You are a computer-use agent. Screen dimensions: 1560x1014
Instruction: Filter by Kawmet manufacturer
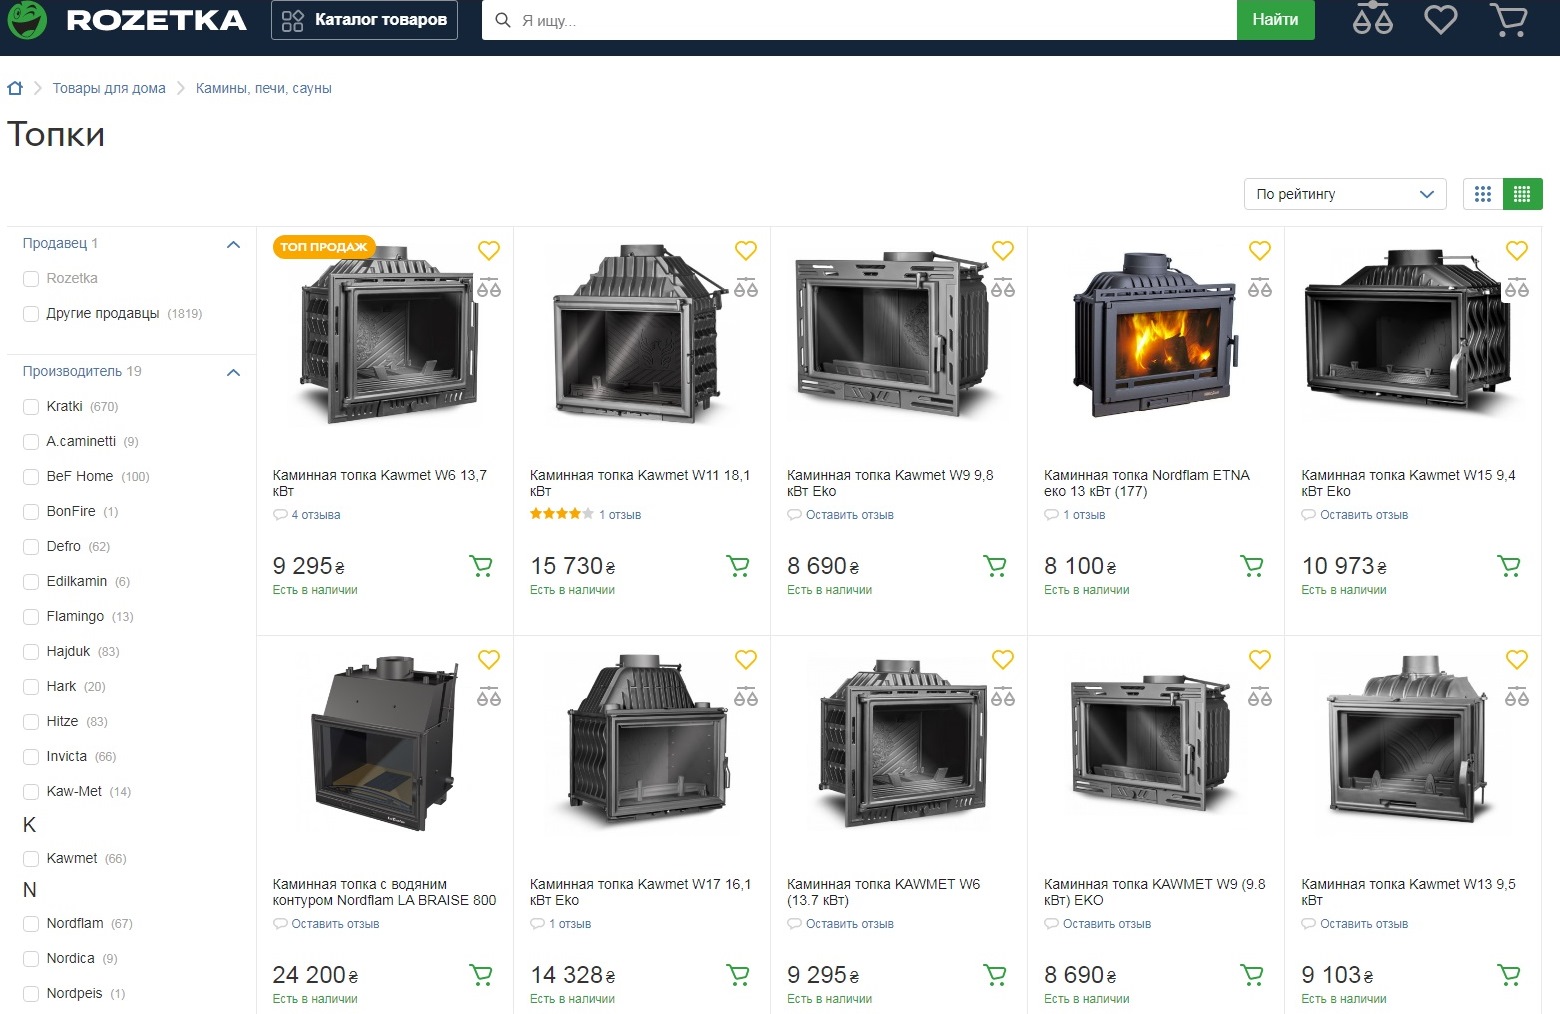pyautogui.click(x=31, y=859)
